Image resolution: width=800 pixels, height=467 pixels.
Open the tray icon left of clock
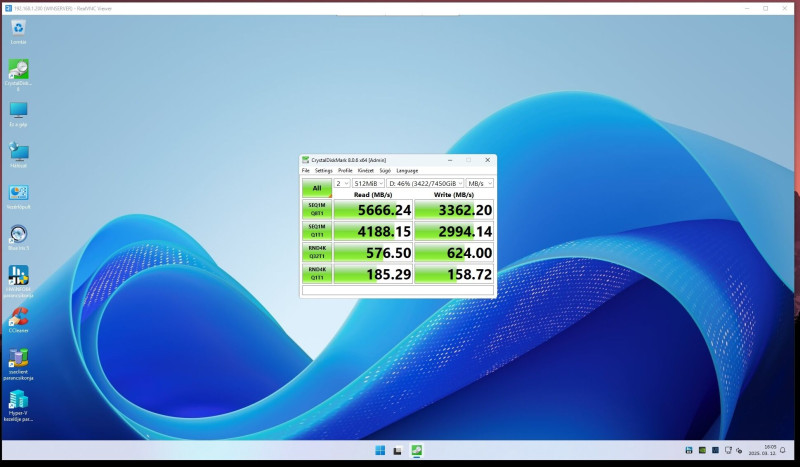pyautogui.click(x=739, y=451)
